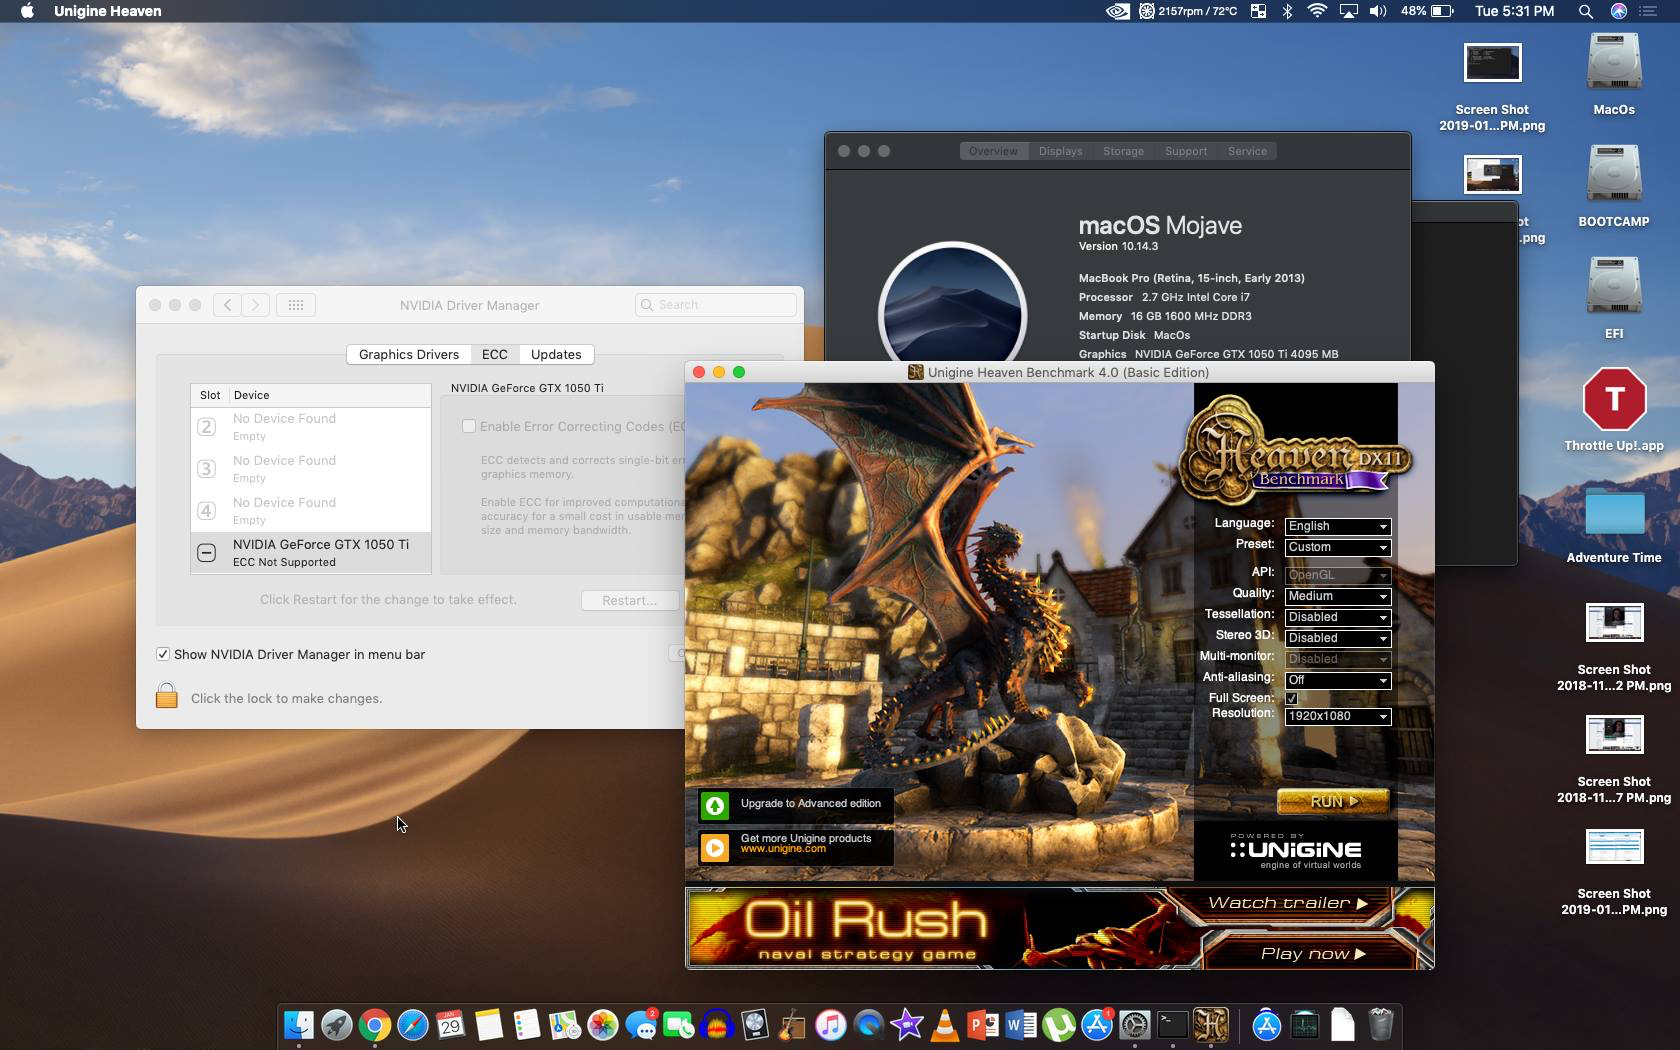Open the volume control in menu bar
1680x1050 pixels.
(x=1378, y=11)
